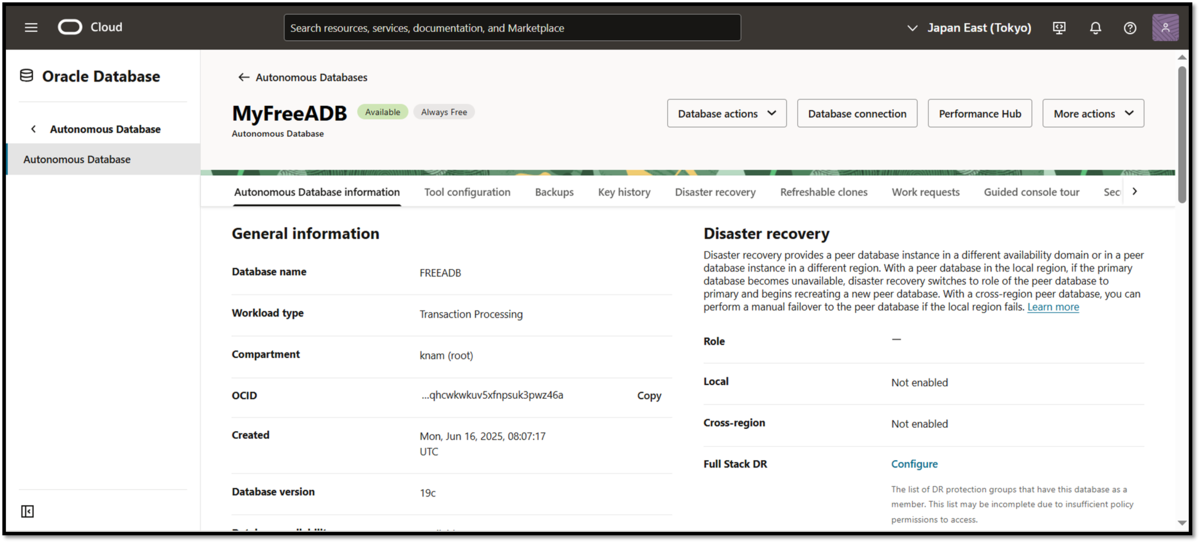This screenshot has width=1200, height=543.
Task: Open the Learn more link on disaster recovery
Action: [1053, 307]
